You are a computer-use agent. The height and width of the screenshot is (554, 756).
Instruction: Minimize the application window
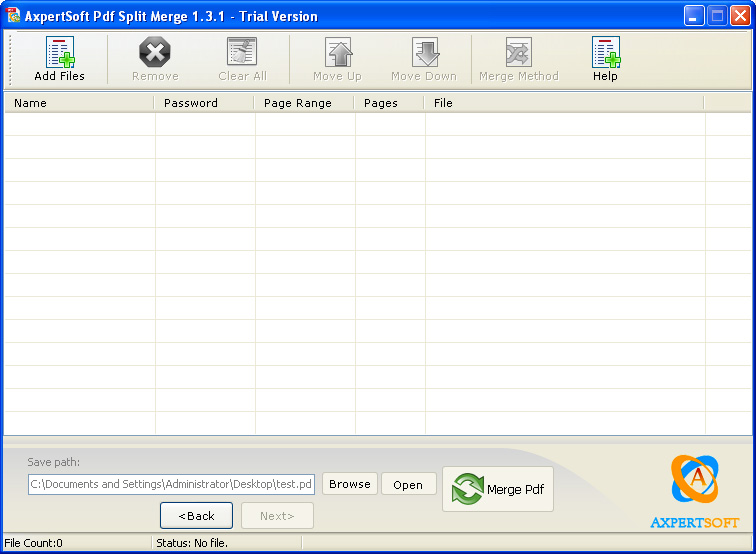pos(694,15)
